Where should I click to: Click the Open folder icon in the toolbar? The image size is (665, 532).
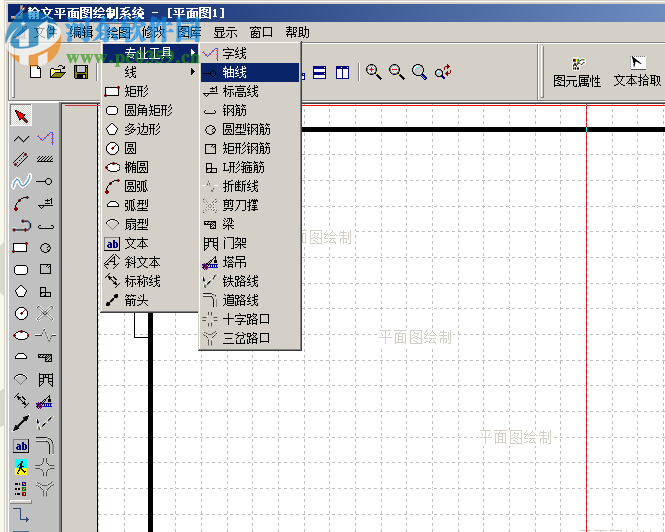tap(58, 72)
